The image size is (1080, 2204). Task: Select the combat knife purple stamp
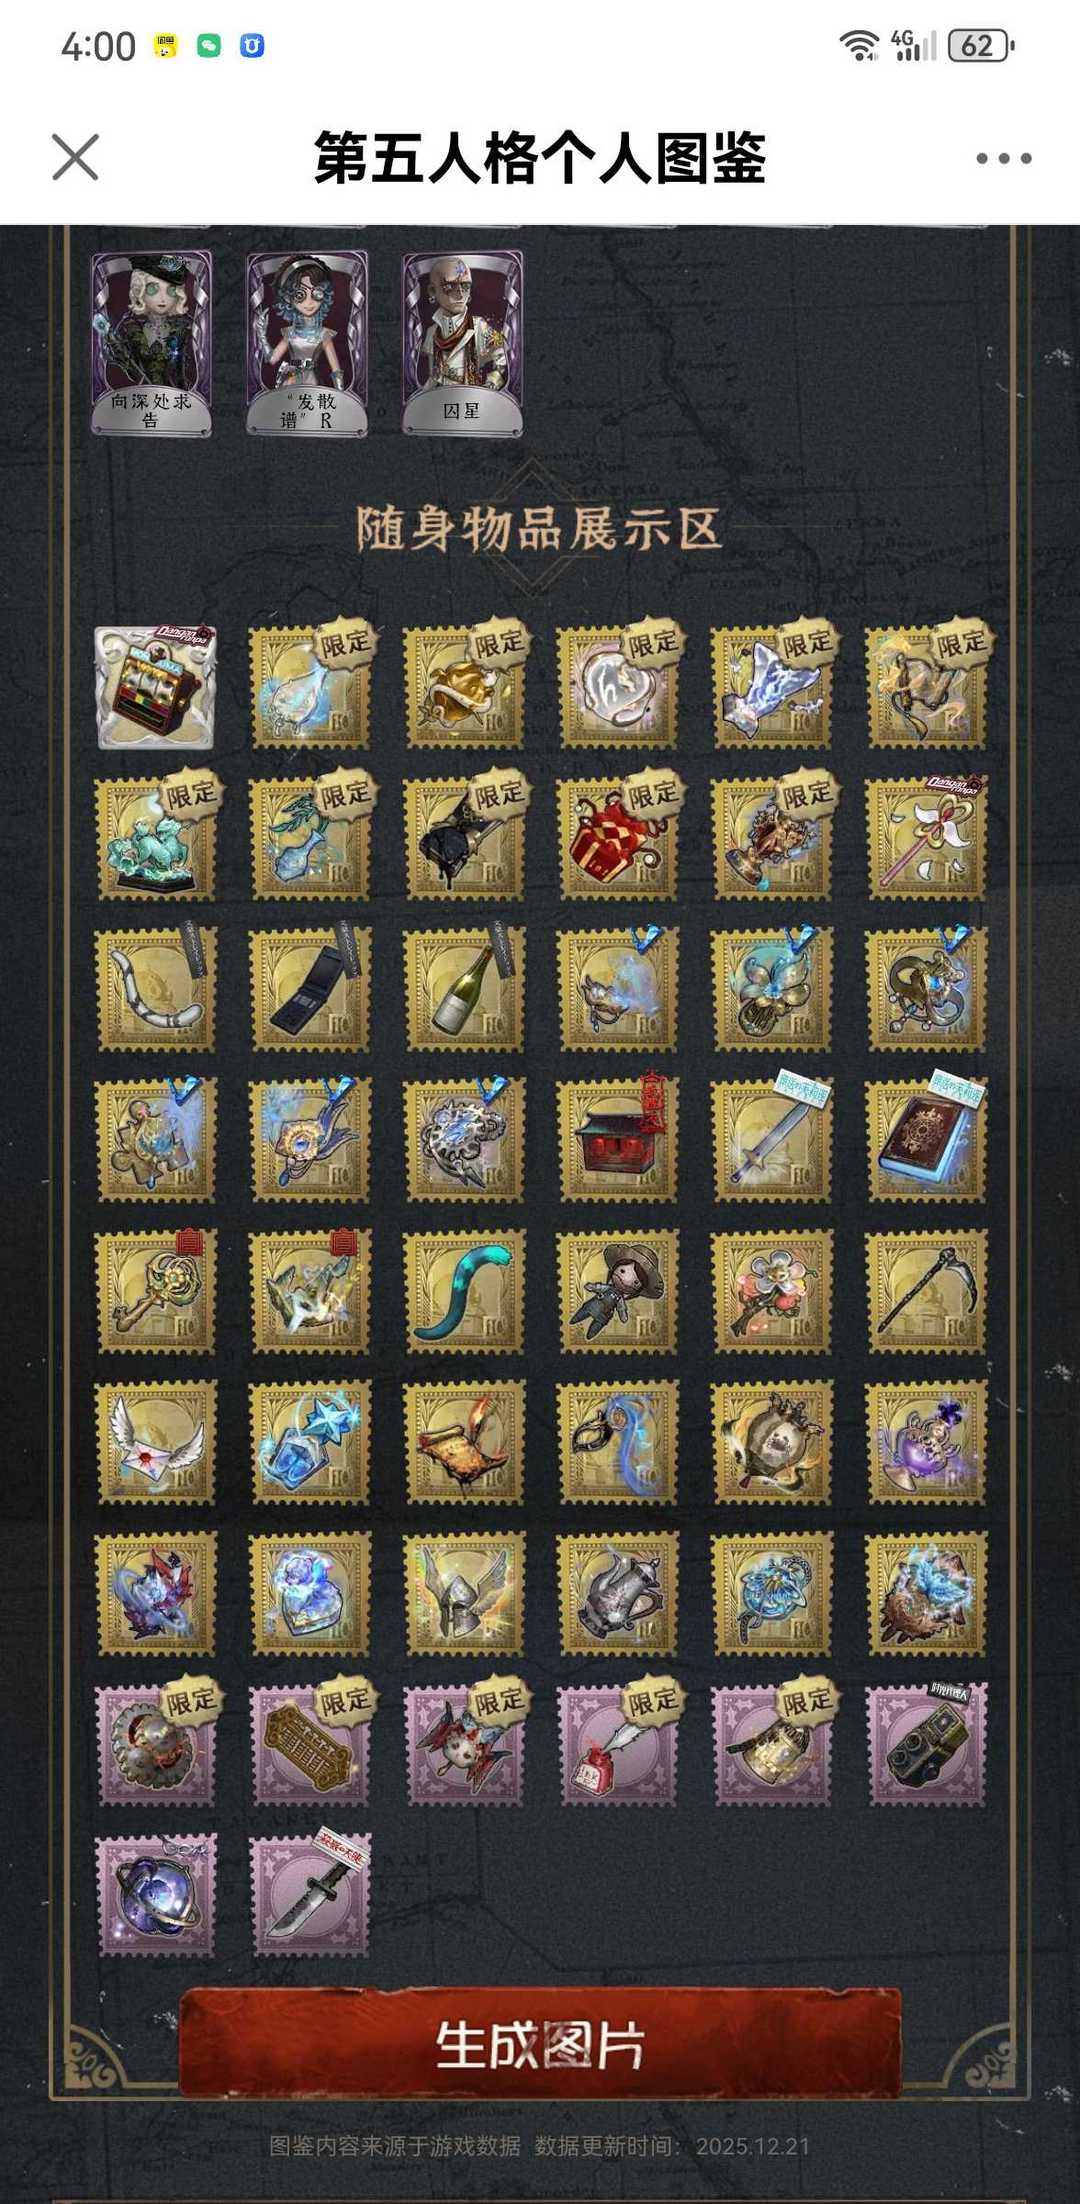click(x=310, y=1895)
